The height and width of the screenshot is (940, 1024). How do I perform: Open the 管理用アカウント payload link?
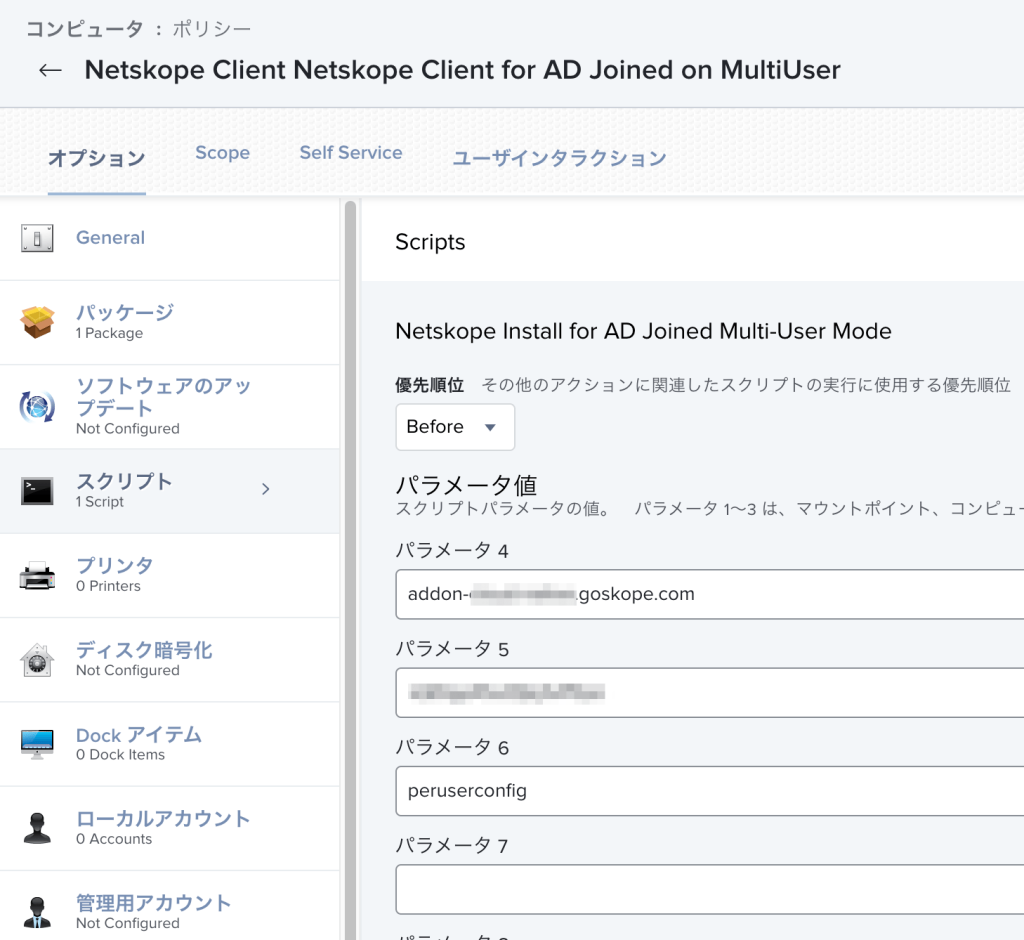tap(153, 903)
